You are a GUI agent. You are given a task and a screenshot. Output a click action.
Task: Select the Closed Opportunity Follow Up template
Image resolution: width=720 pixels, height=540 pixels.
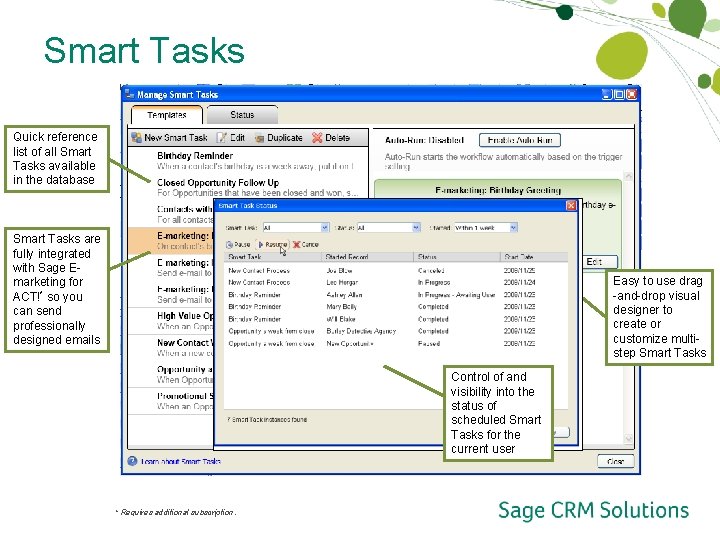(248, 187)
